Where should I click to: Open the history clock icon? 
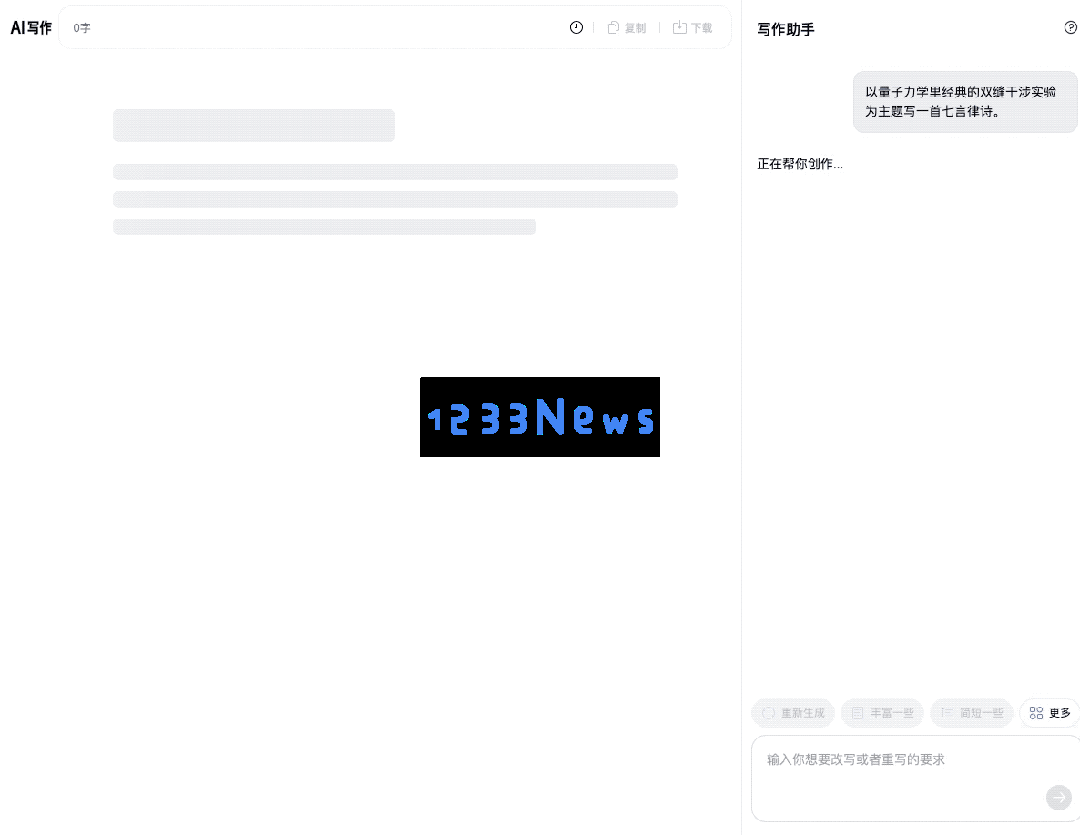coord(576,28)
